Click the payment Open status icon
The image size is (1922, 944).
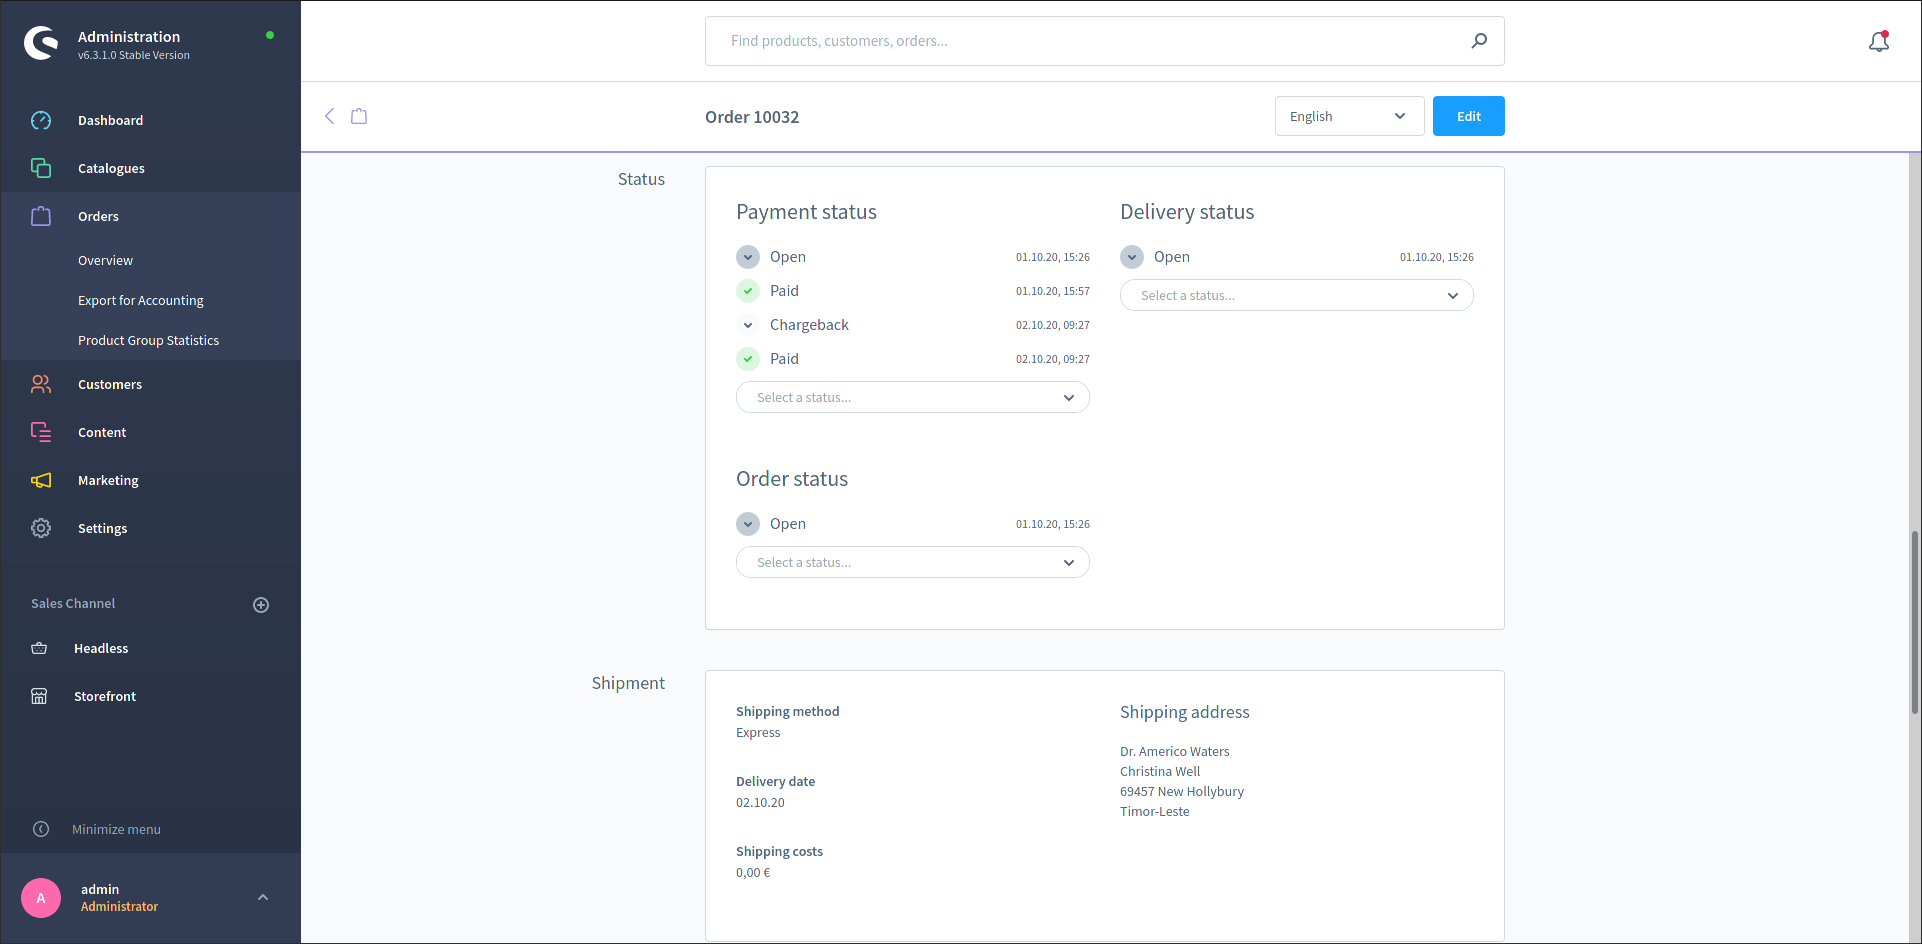coord(748,257)
